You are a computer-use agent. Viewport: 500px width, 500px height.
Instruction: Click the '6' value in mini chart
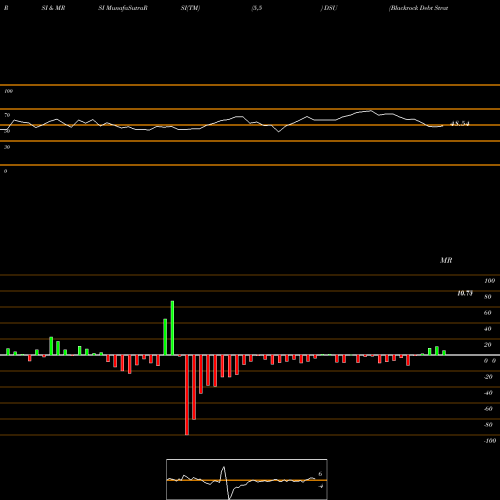coord(320,474)
